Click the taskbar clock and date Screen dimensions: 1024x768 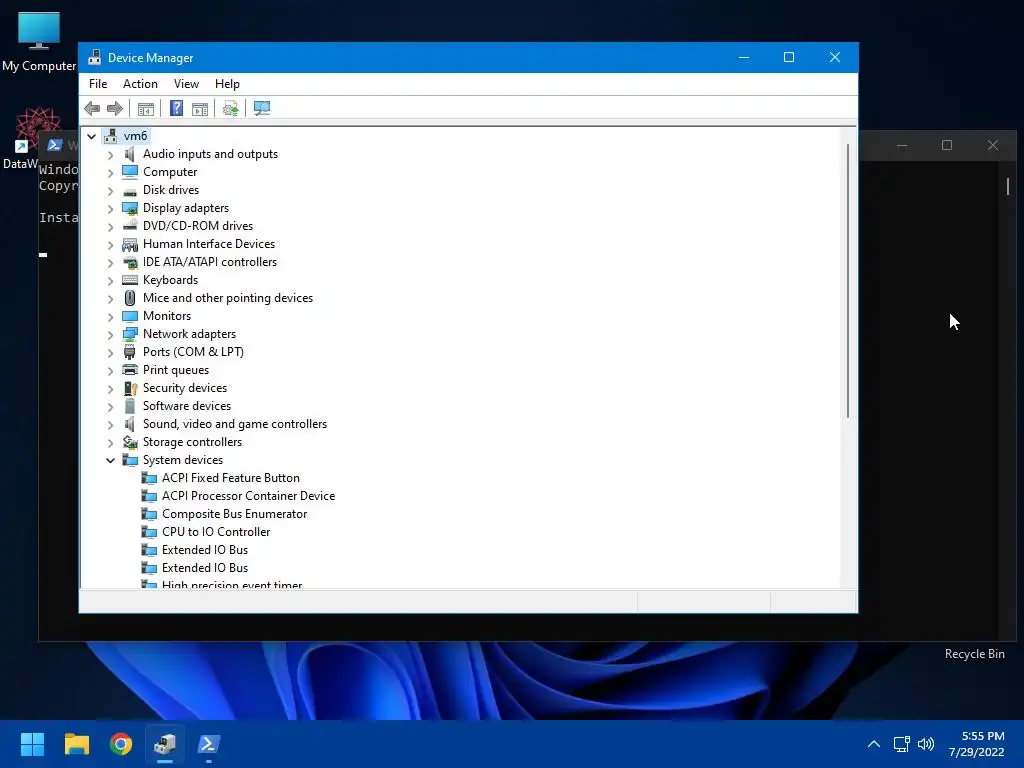[976, 744]
